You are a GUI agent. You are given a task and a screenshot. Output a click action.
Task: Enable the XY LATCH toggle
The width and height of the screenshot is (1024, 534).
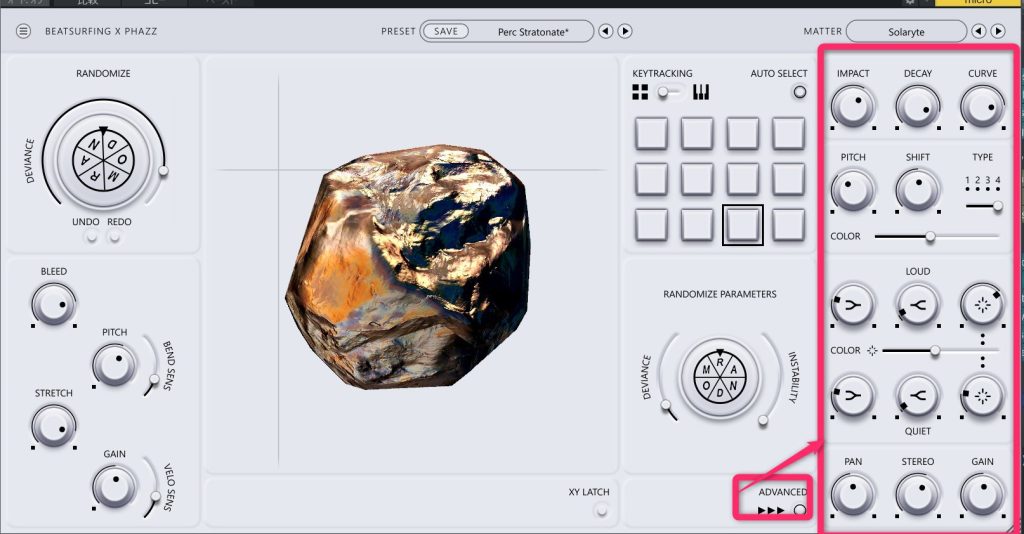tap(601, 510)
